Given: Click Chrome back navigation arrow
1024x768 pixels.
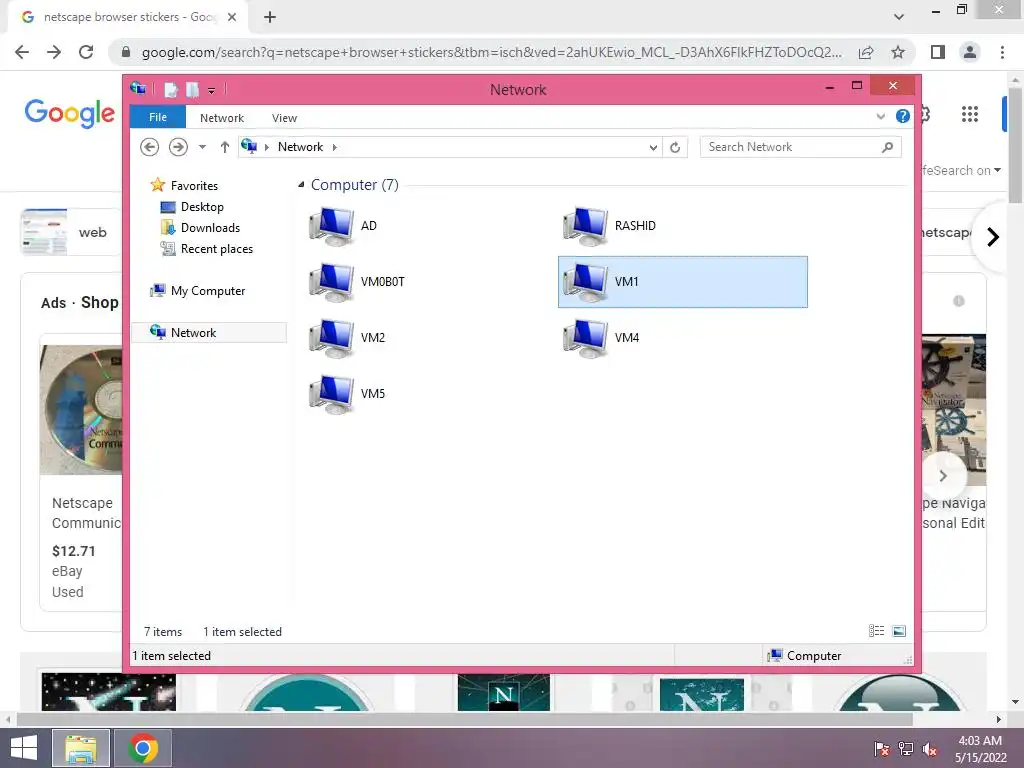Looking at the screenshot, I should 22,52.
